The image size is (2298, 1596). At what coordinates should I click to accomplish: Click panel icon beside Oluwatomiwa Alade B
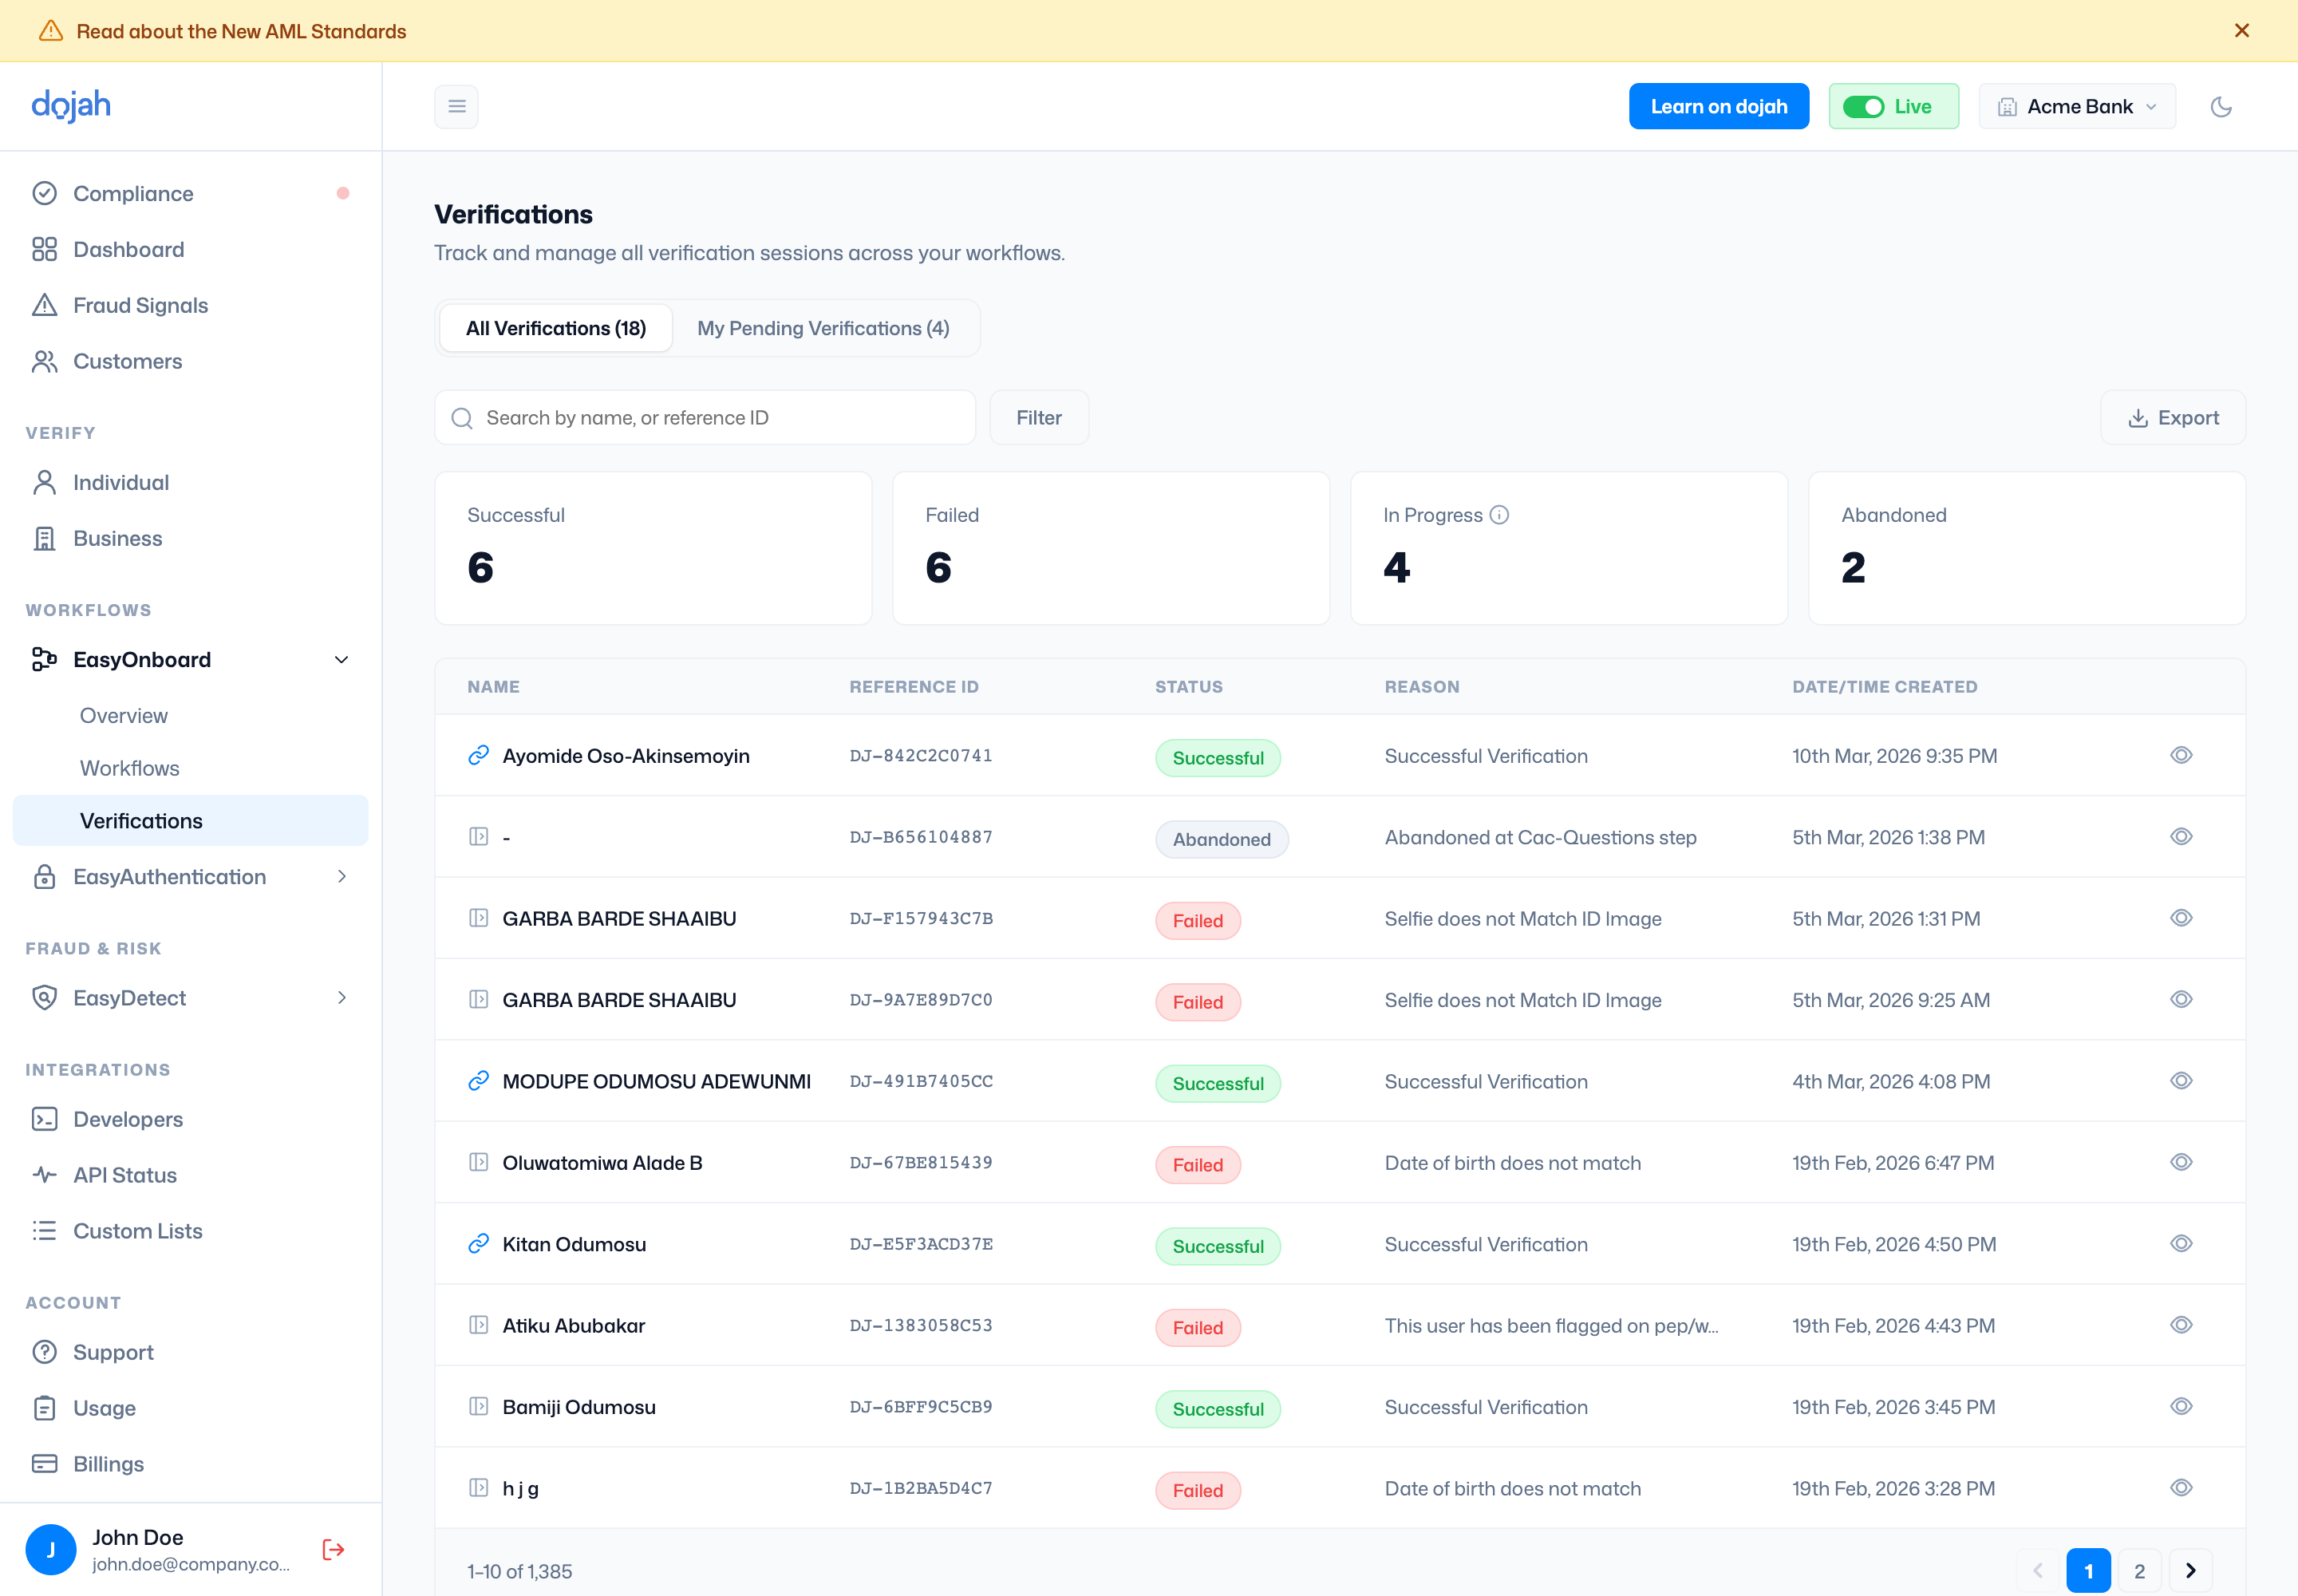pos(478,1162)
